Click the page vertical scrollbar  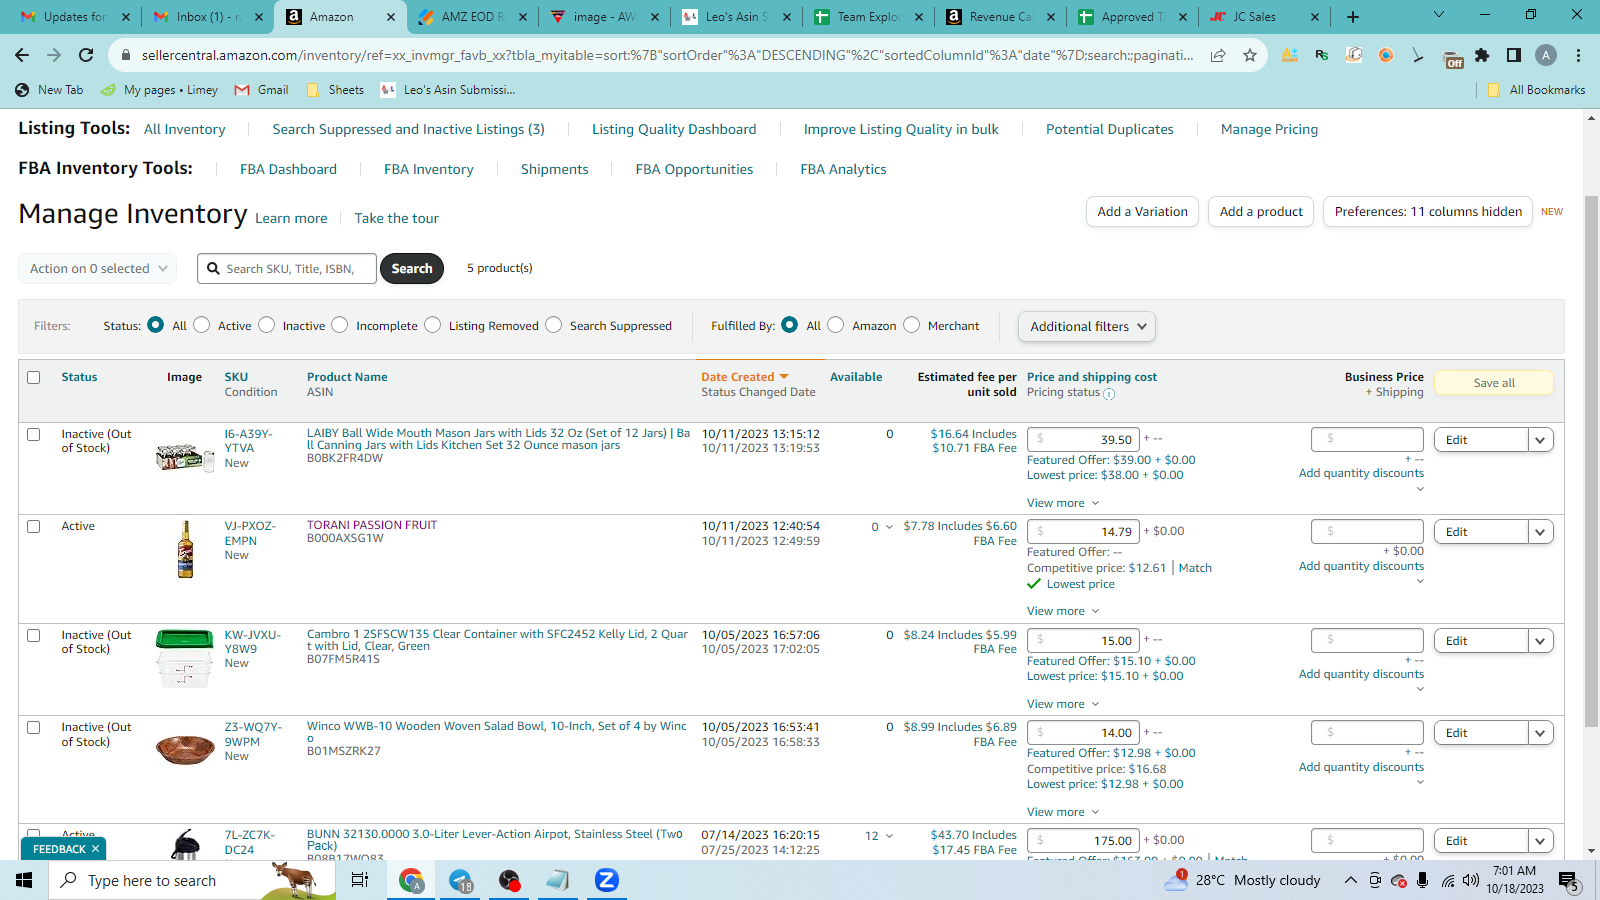pyautogui.click(x=1592, y=460)
